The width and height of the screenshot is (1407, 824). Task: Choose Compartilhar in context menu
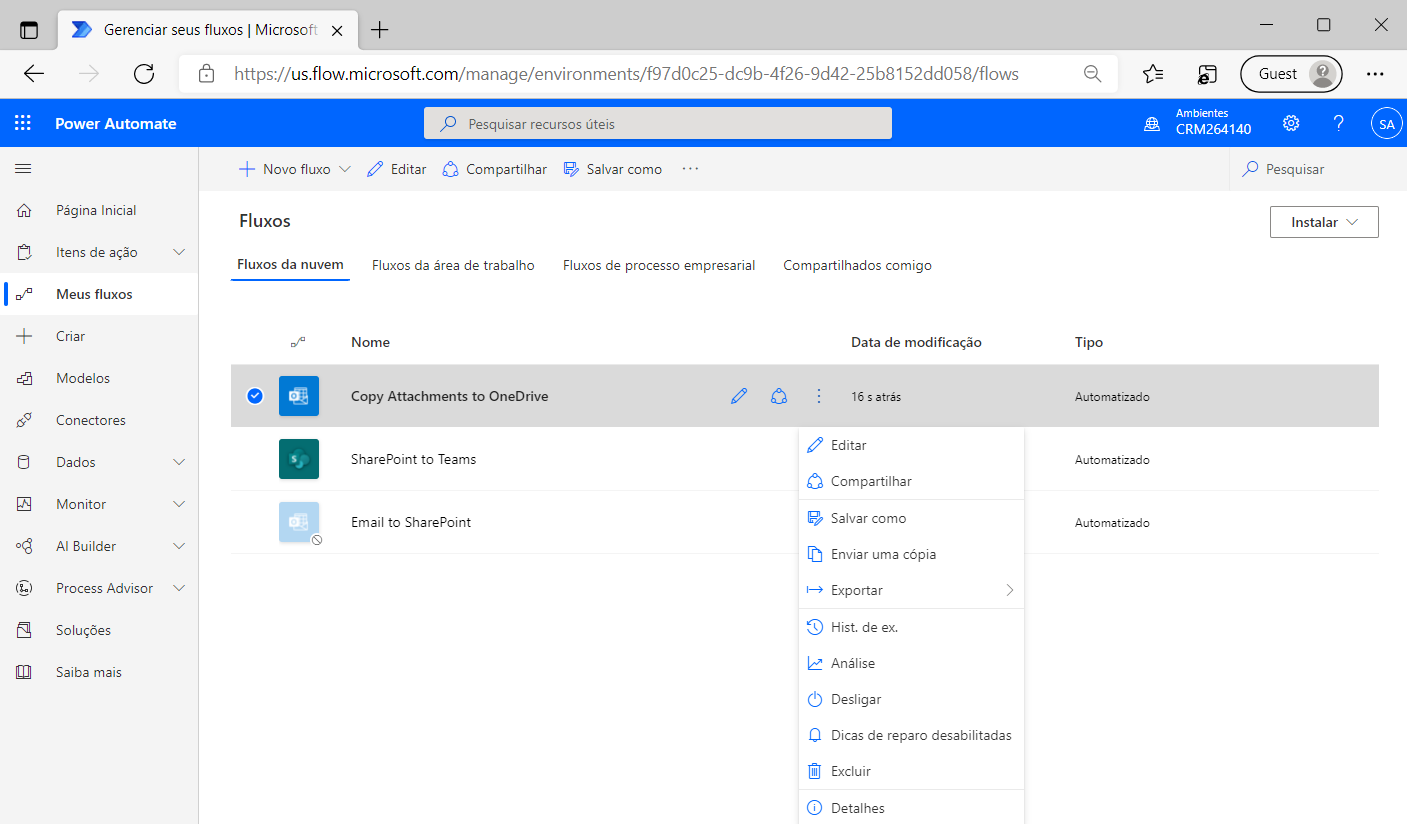pos(912,481)
